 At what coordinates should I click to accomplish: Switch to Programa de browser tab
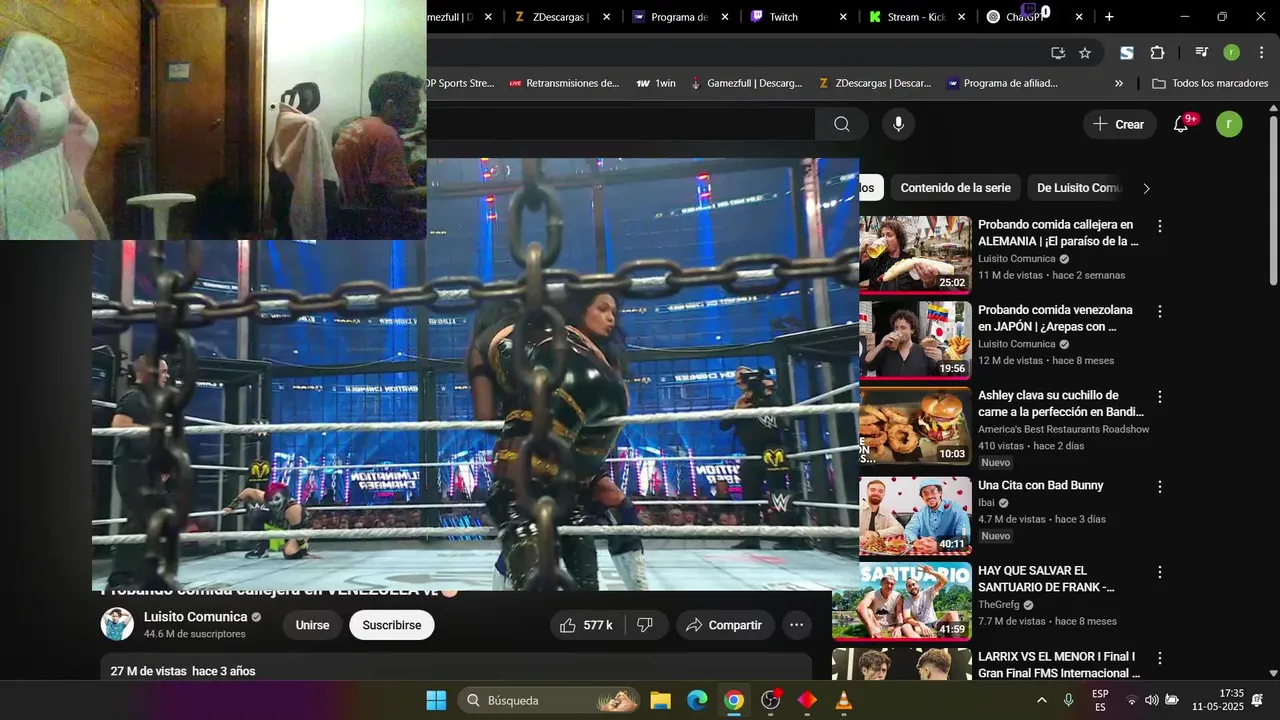[679, 16]
